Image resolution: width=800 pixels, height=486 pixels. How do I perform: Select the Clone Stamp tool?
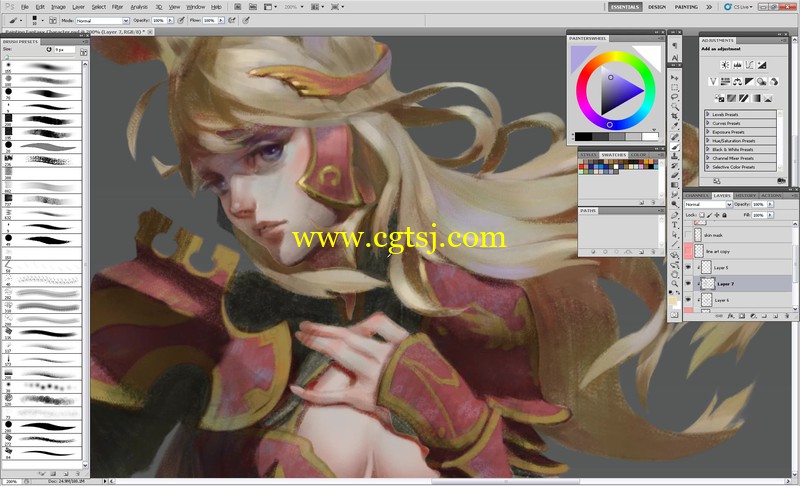point(674,157)
